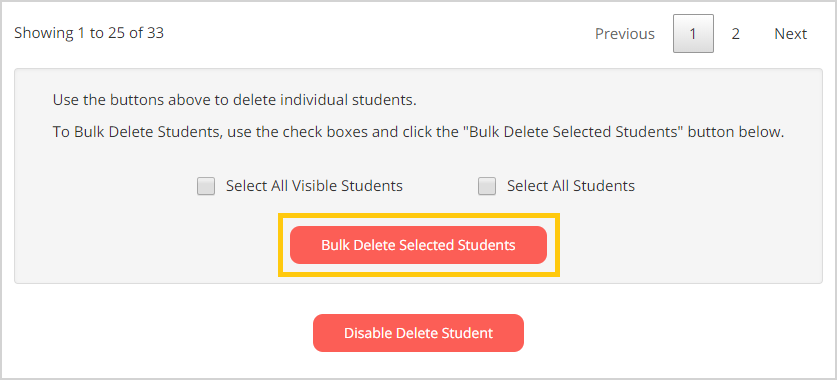The height and width of the screenshot is (380, 837).
Task: Select page 1 in the pagination
Action: coord(693,34)
